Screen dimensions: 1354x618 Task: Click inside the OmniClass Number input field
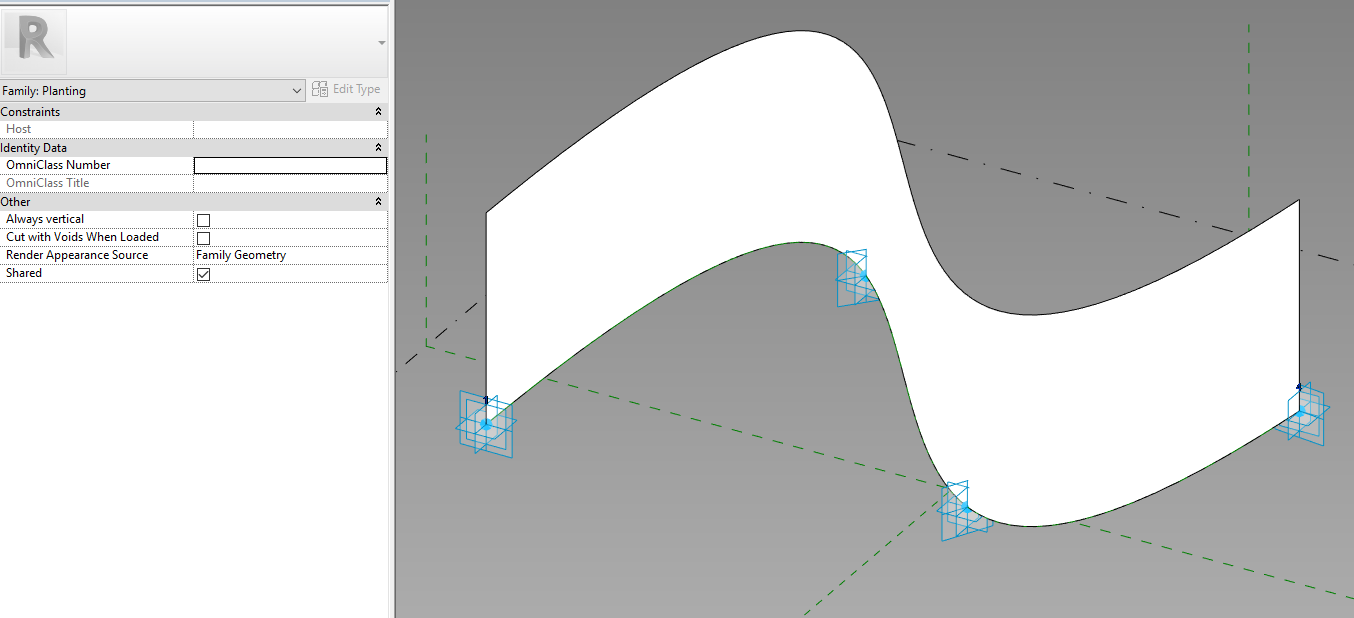pyautogui.click(x=290, y=165)
